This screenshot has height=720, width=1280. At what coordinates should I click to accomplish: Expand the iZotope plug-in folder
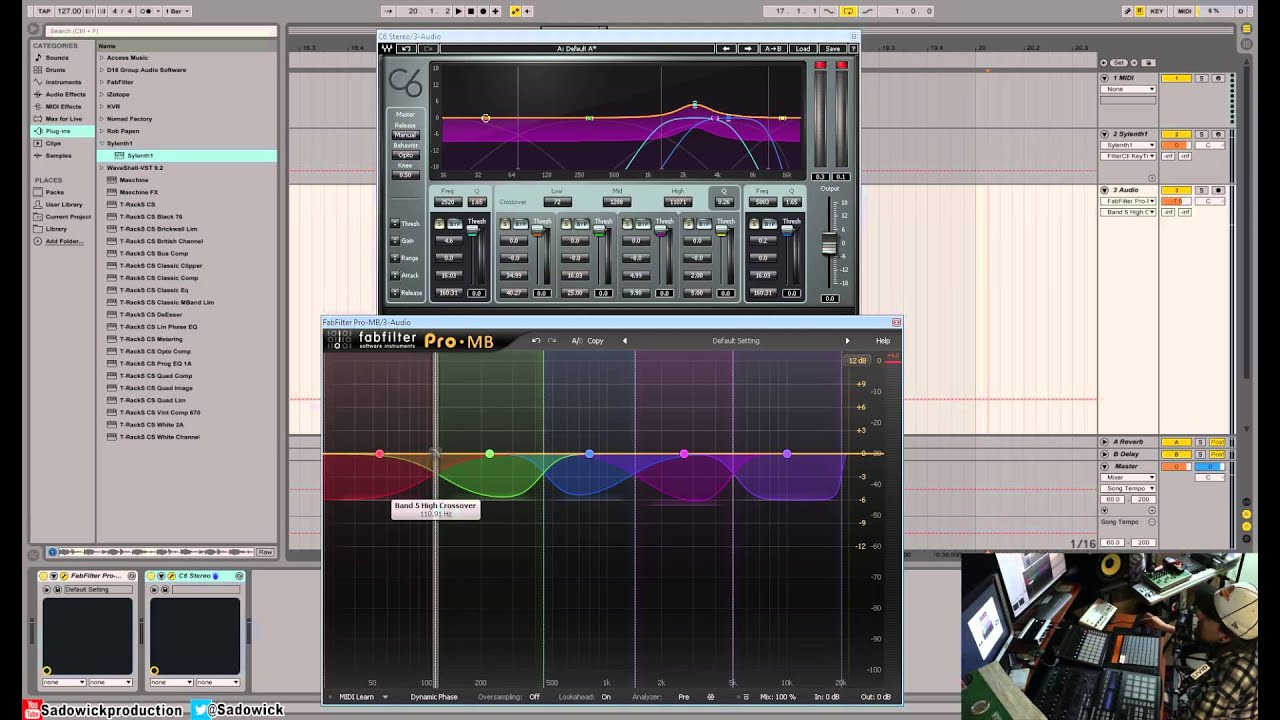point(101,94)
